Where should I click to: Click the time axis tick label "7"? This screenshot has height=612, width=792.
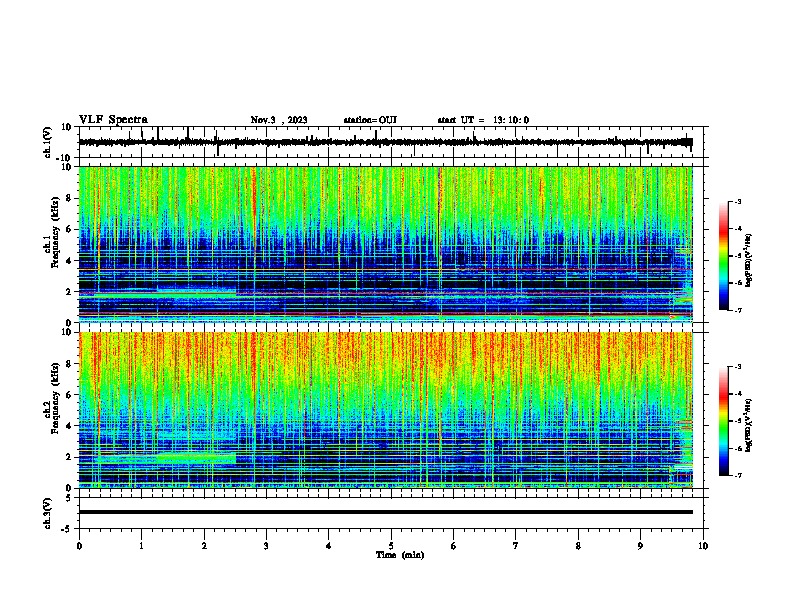click(x=516, y=546)
